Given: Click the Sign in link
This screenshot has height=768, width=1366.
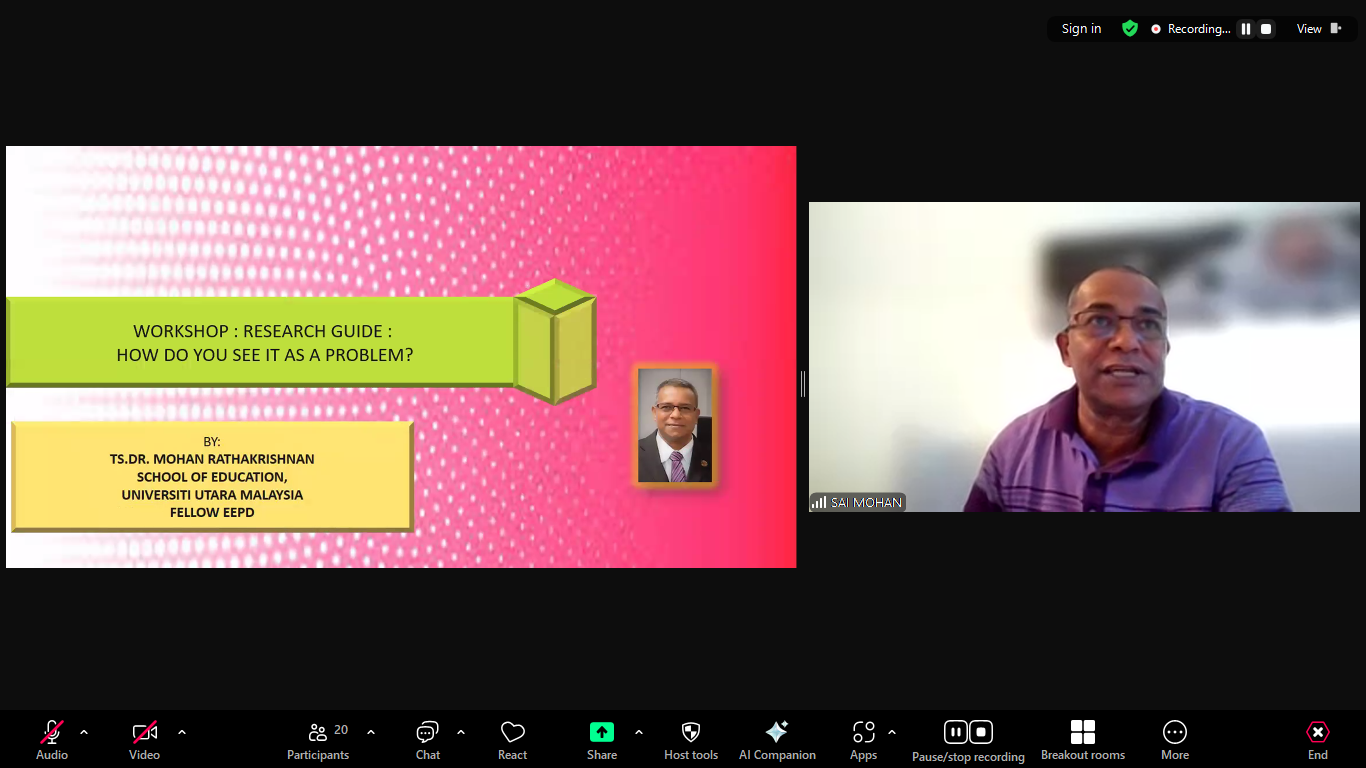Looking at the screenshot, I should pyautogui.click(x=1081, y=29).
